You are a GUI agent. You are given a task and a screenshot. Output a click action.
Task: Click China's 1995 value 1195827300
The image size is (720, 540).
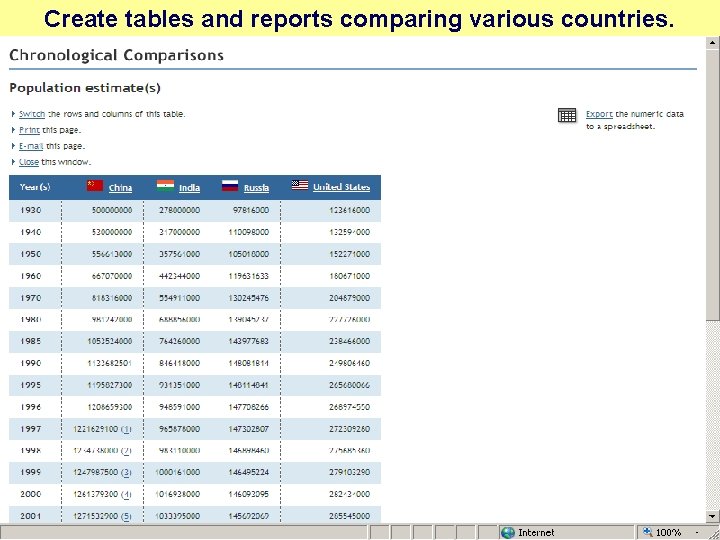point(110,385)
